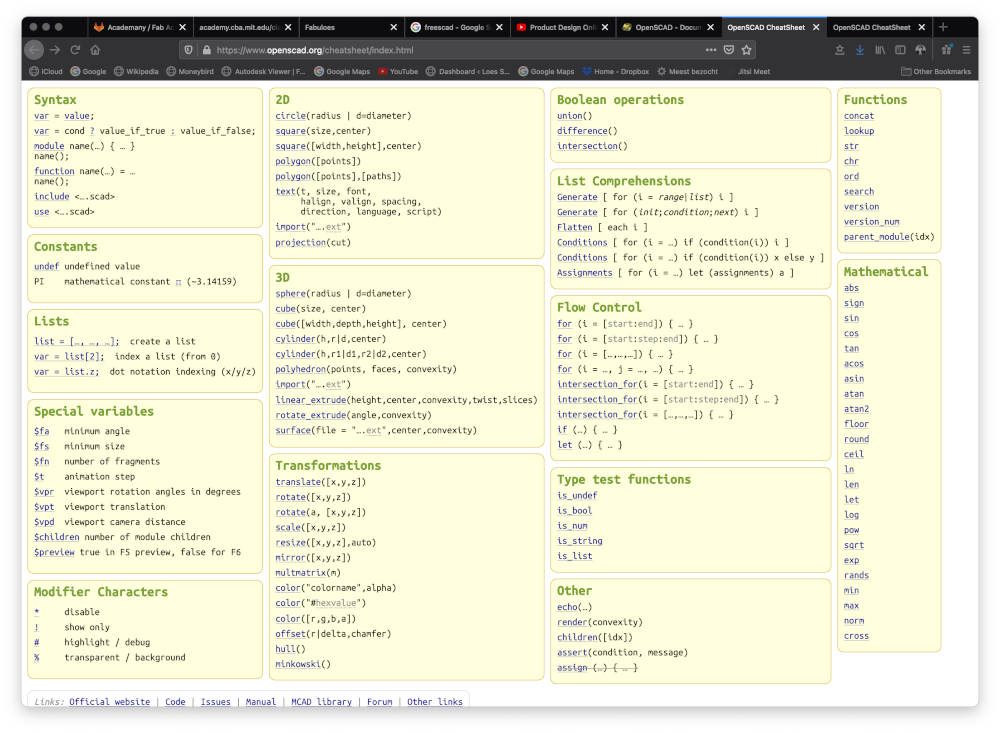Open the browser home page icon

[95, 50]
